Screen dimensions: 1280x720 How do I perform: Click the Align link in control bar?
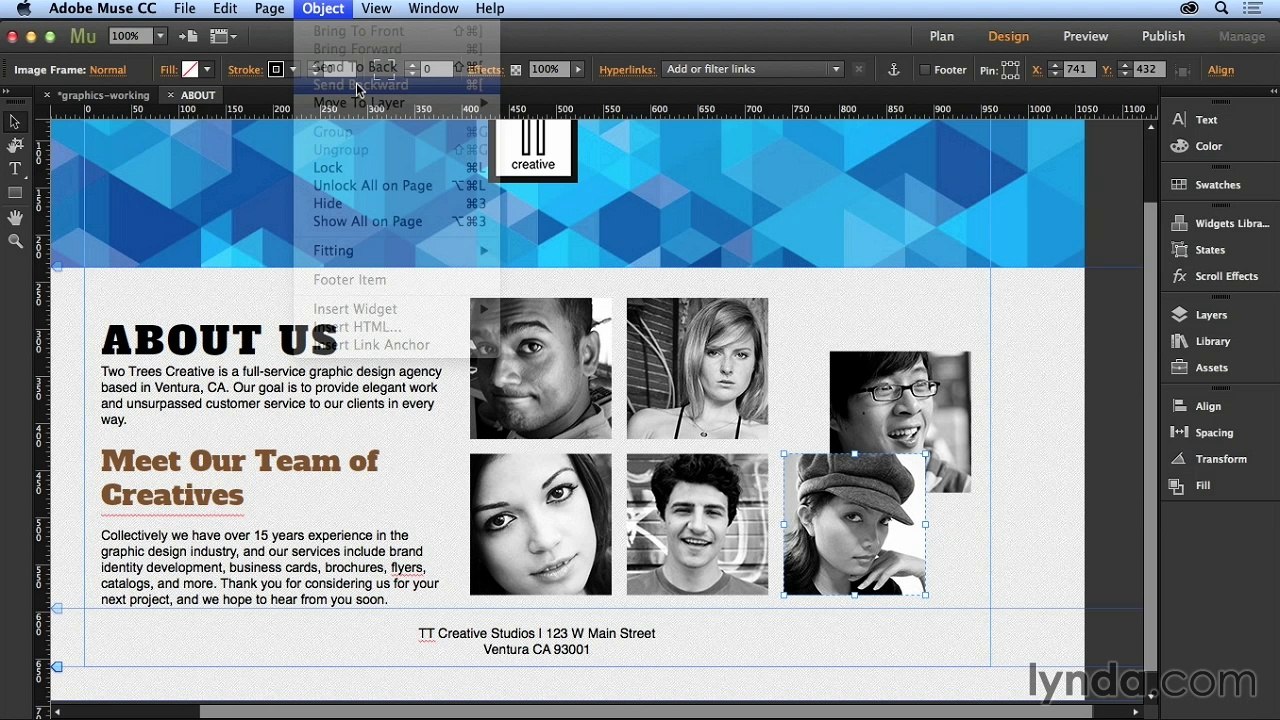coord(1221,70)
